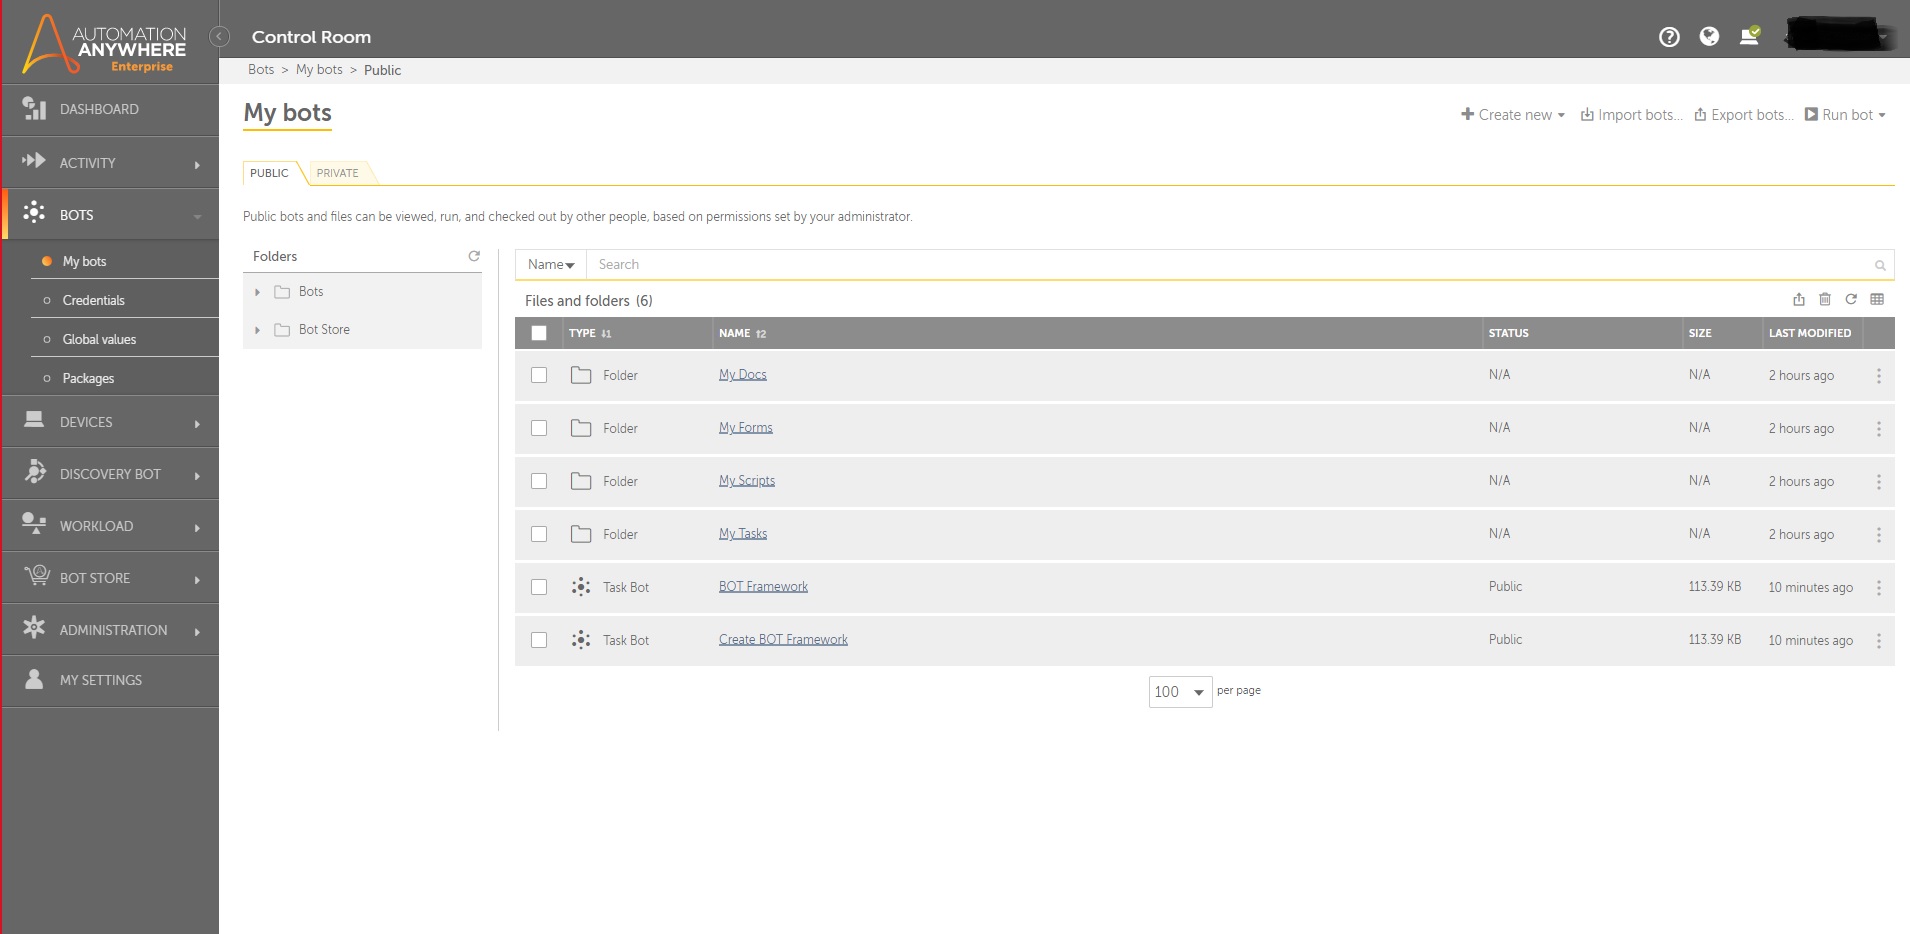
Task: Expand the Bots folder in tree
Action: (x=257, y=292)
